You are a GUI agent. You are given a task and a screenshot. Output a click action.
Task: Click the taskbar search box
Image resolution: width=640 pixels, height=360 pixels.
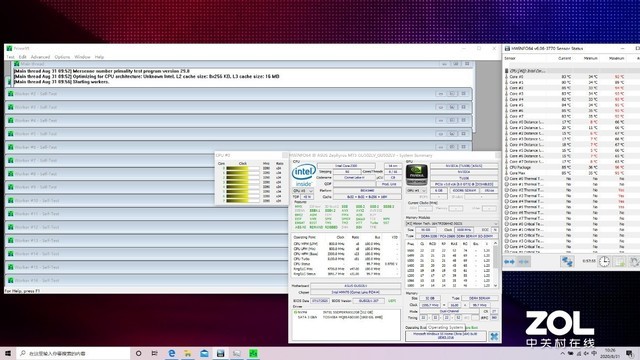73,353
